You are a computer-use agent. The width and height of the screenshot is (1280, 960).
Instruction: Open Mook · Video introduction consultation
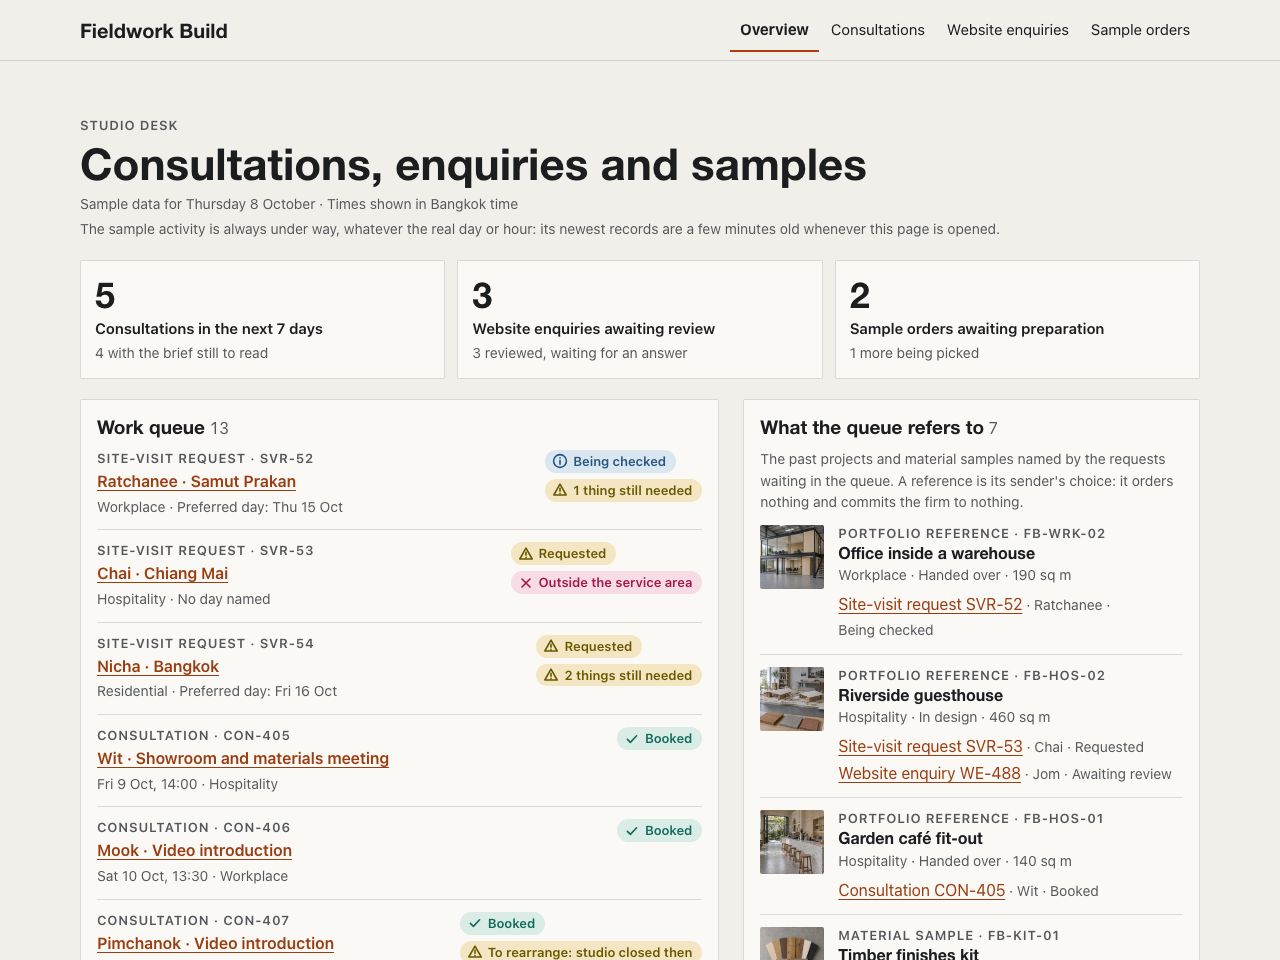pyautogui.click(x=194, y=850)
